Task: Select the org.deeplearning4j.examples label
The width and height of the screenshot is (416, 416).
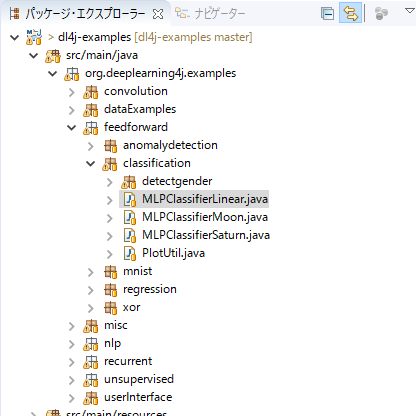Action: pyautogui.click(x=161, y=73)
